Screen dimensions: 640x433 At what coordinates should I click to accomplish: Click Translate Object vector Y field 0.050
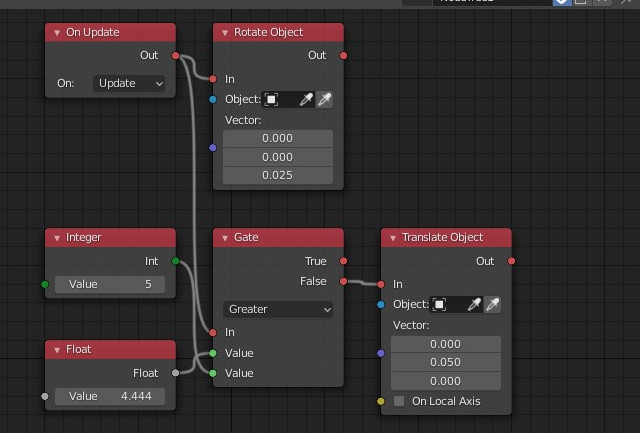[x=446, y=362]
